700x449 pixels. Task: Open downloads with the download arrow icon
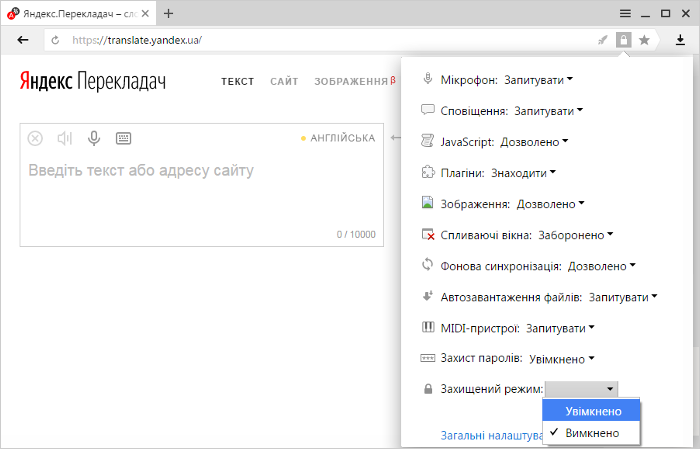click(x=680, y=40)
